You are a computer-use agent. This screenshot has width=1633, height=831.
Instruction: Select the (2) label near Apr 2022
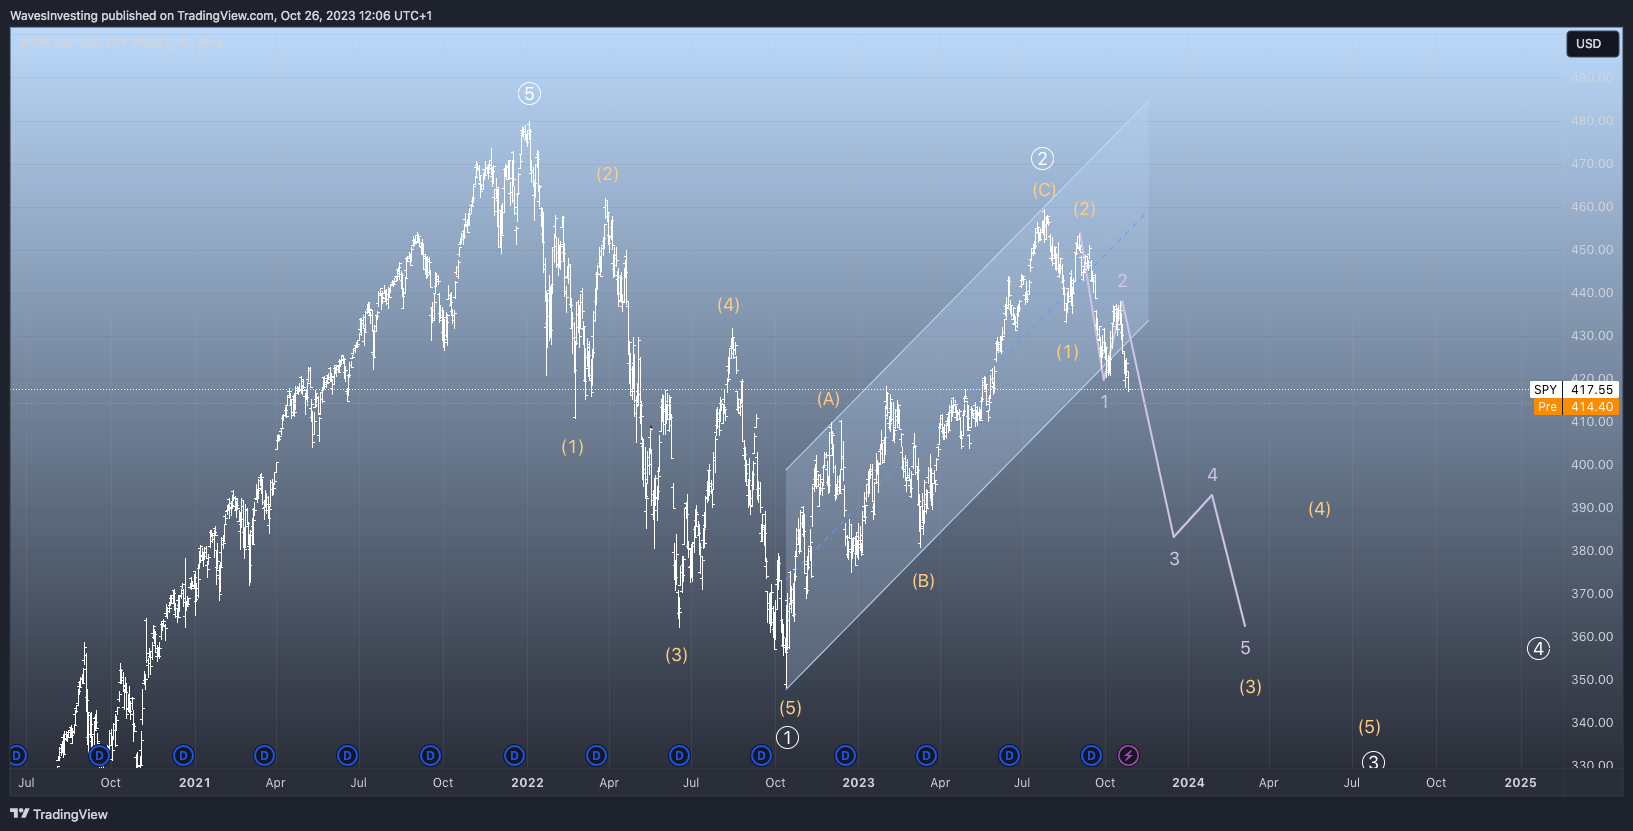pyautogui.click(x=607, y=174)
